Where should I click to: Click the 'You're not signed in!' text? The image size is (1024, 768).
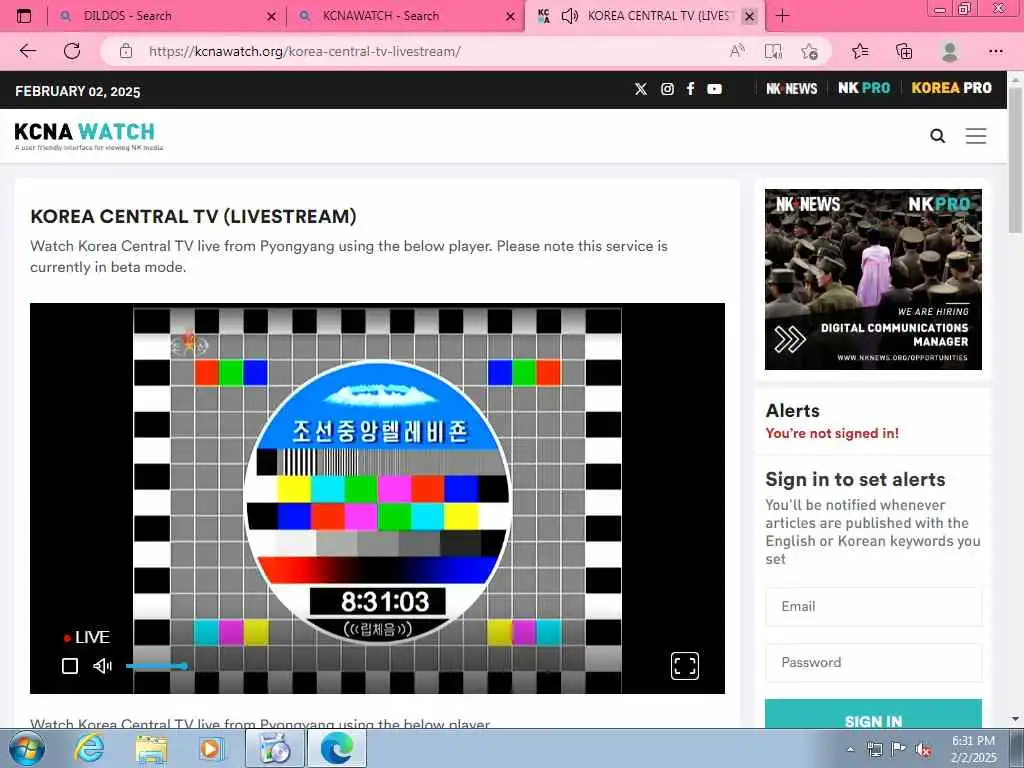[832, 434]
